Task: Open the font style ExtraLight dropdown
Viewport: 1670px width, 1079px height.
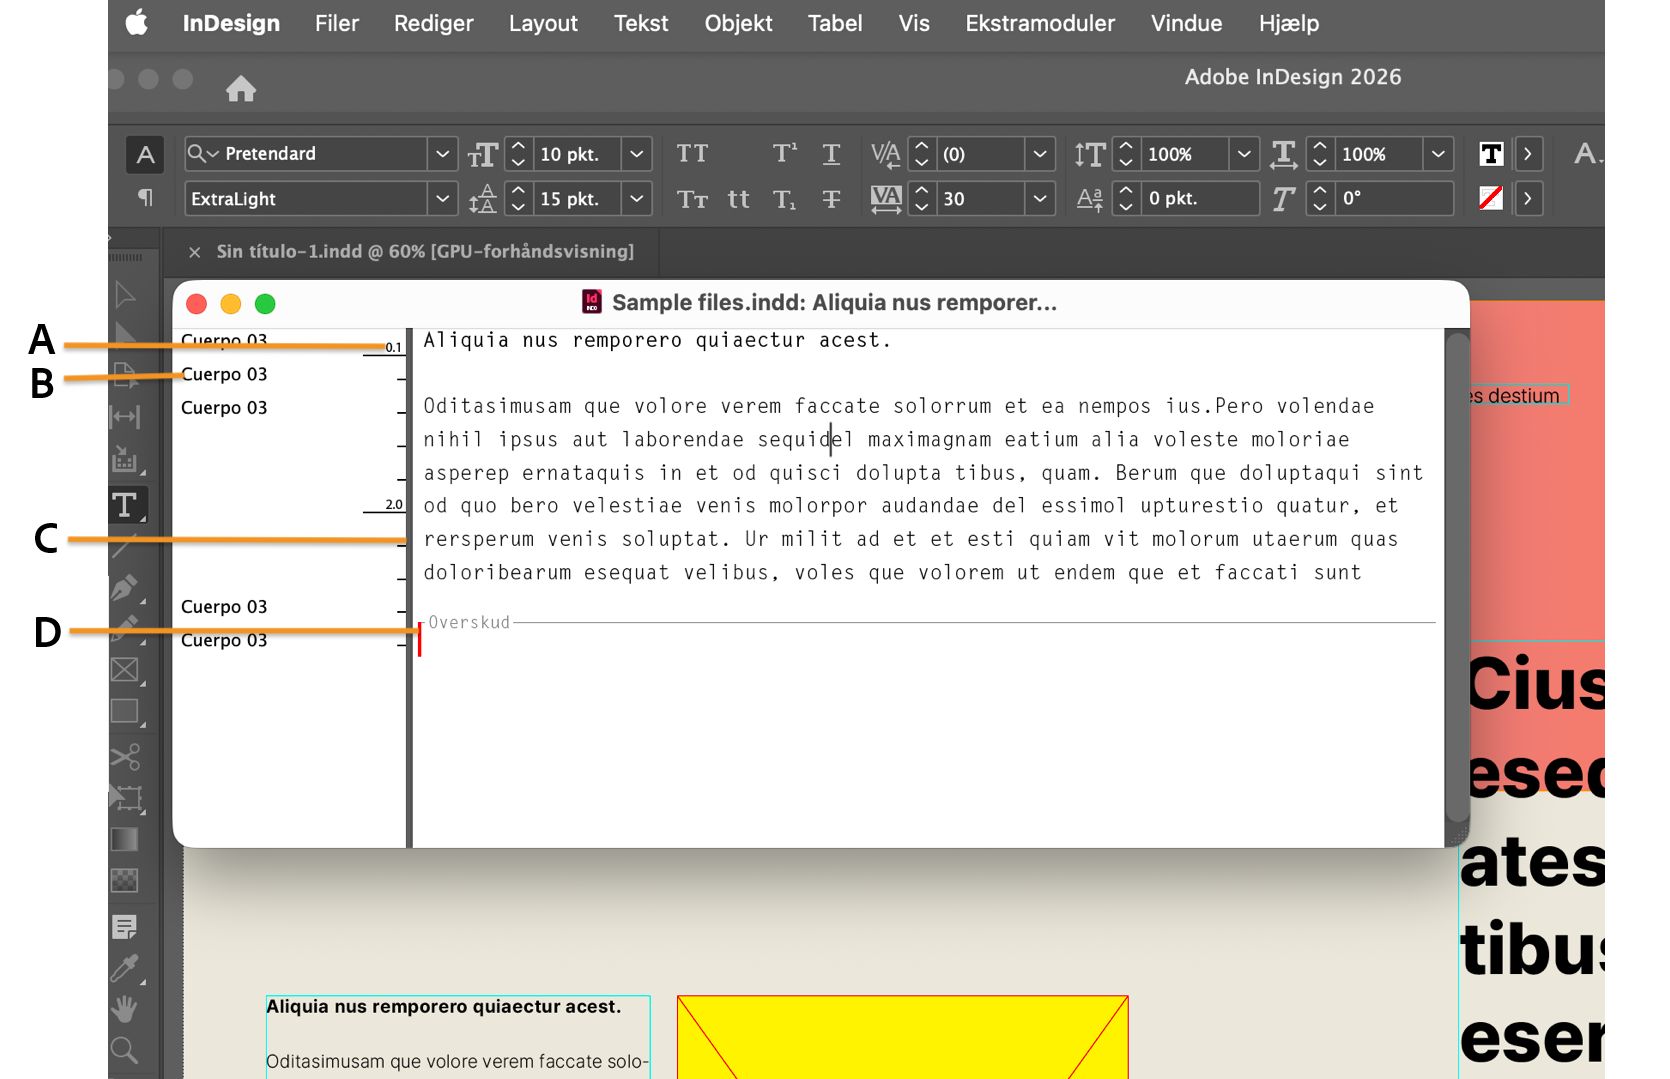Action: click(442, 199)
